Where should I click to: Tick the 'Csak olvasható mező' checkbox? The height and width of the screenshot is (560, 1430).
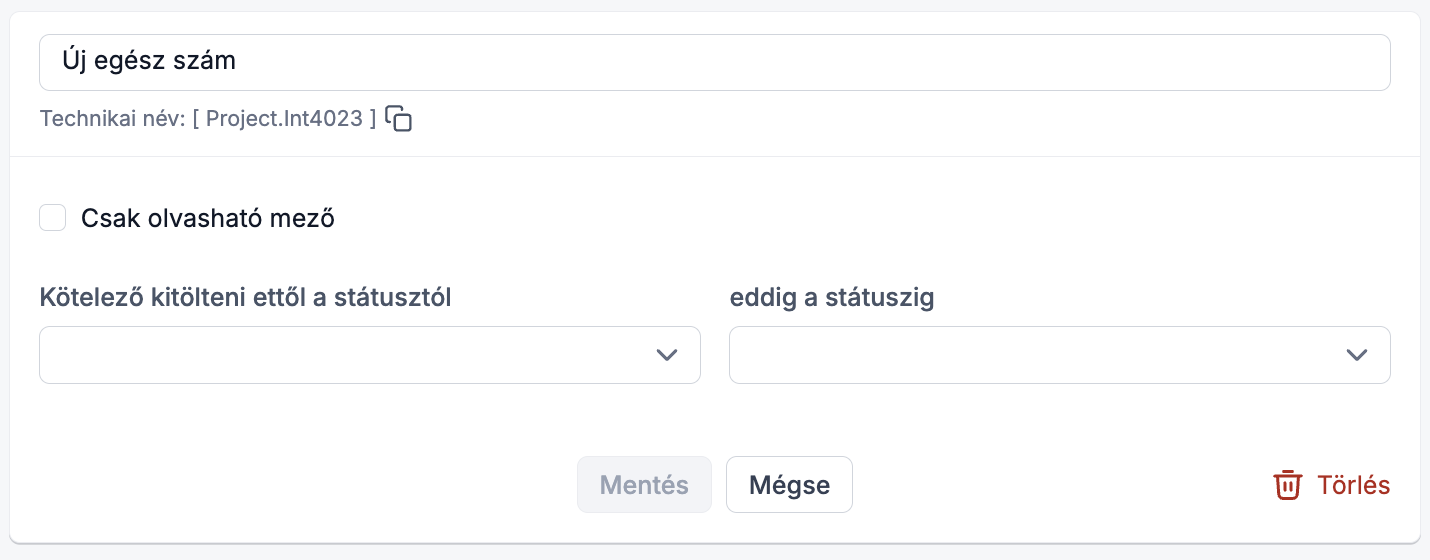point(53,218)
